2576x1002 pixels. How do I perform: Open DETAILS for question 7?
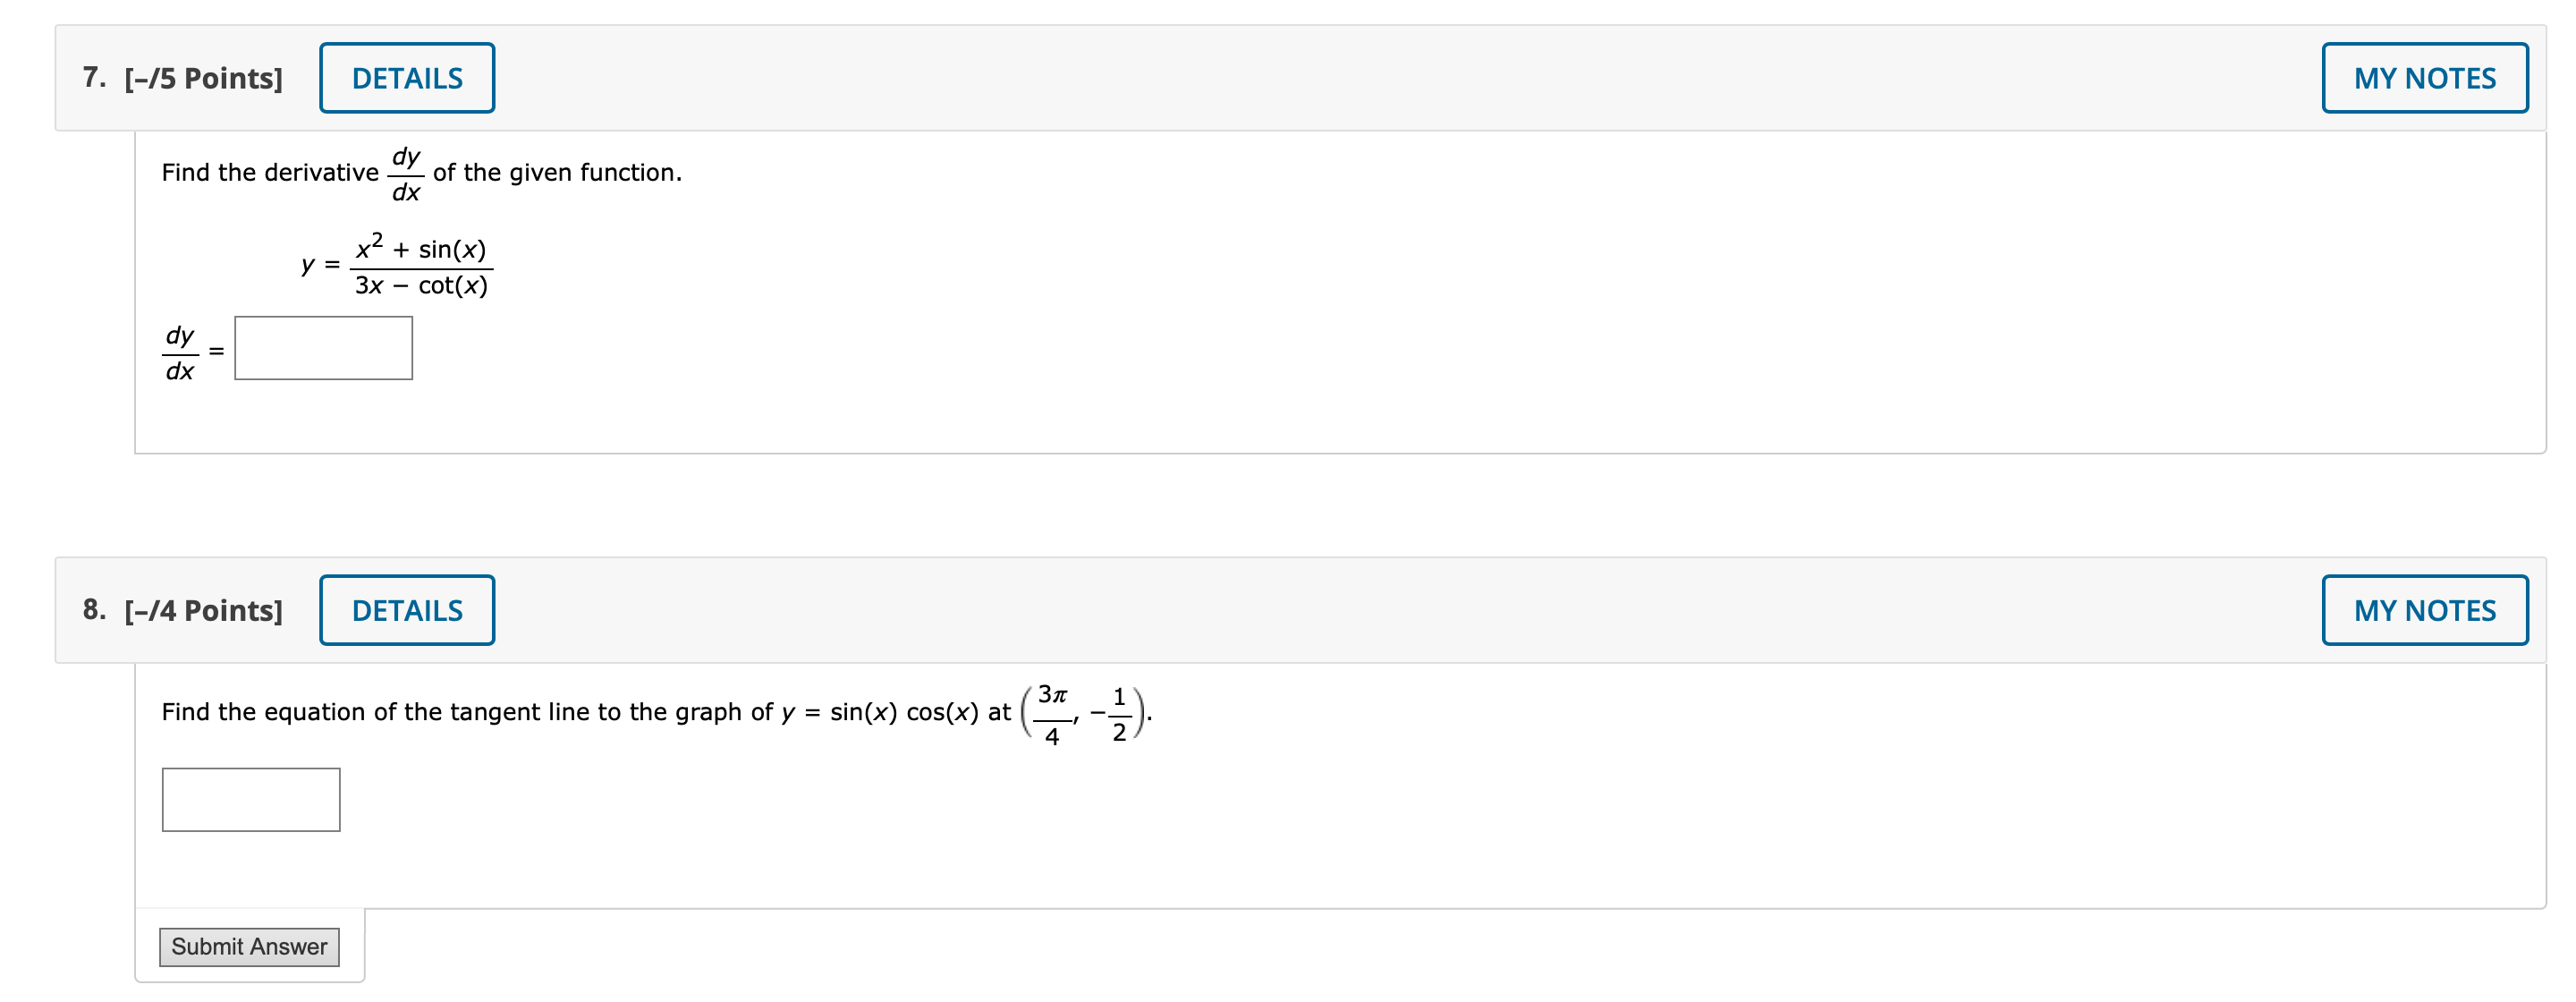[405, 77]
